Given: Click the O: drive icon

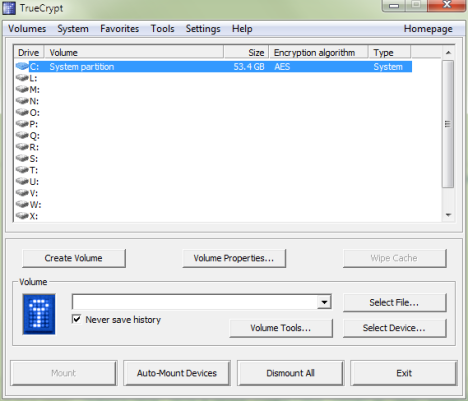Looking at the screenshot, I should coord(22,112).
